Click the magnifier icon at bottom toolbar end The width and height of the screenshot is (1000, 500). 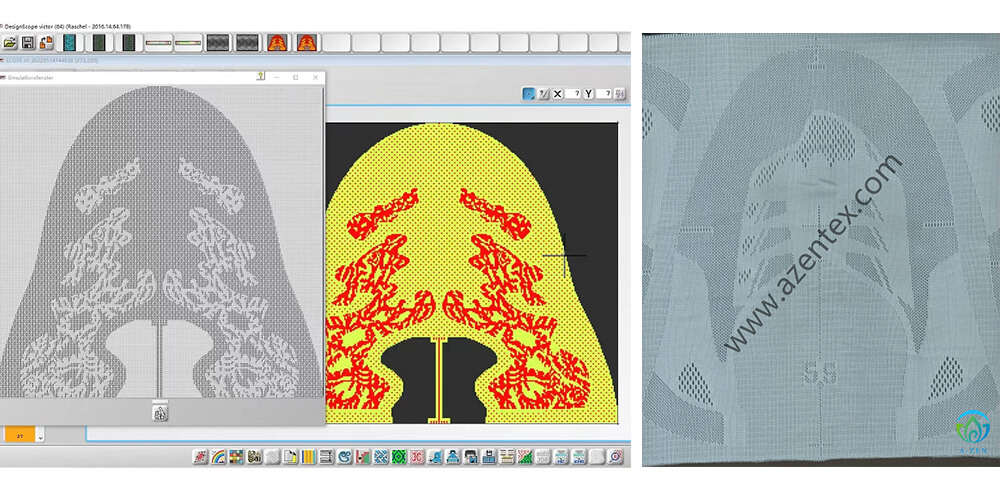click(x=616, y=457)
